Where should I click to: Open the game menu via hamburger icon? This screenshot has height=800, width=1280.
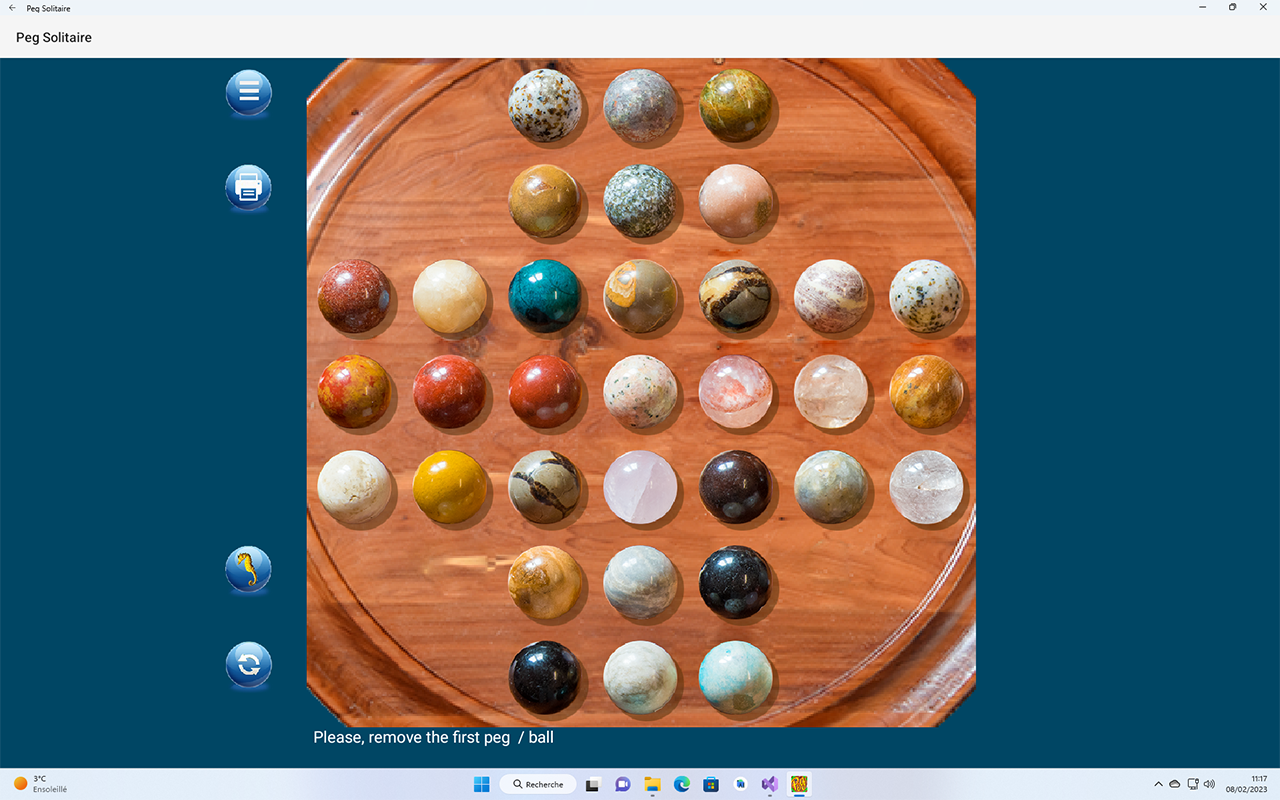248,92
